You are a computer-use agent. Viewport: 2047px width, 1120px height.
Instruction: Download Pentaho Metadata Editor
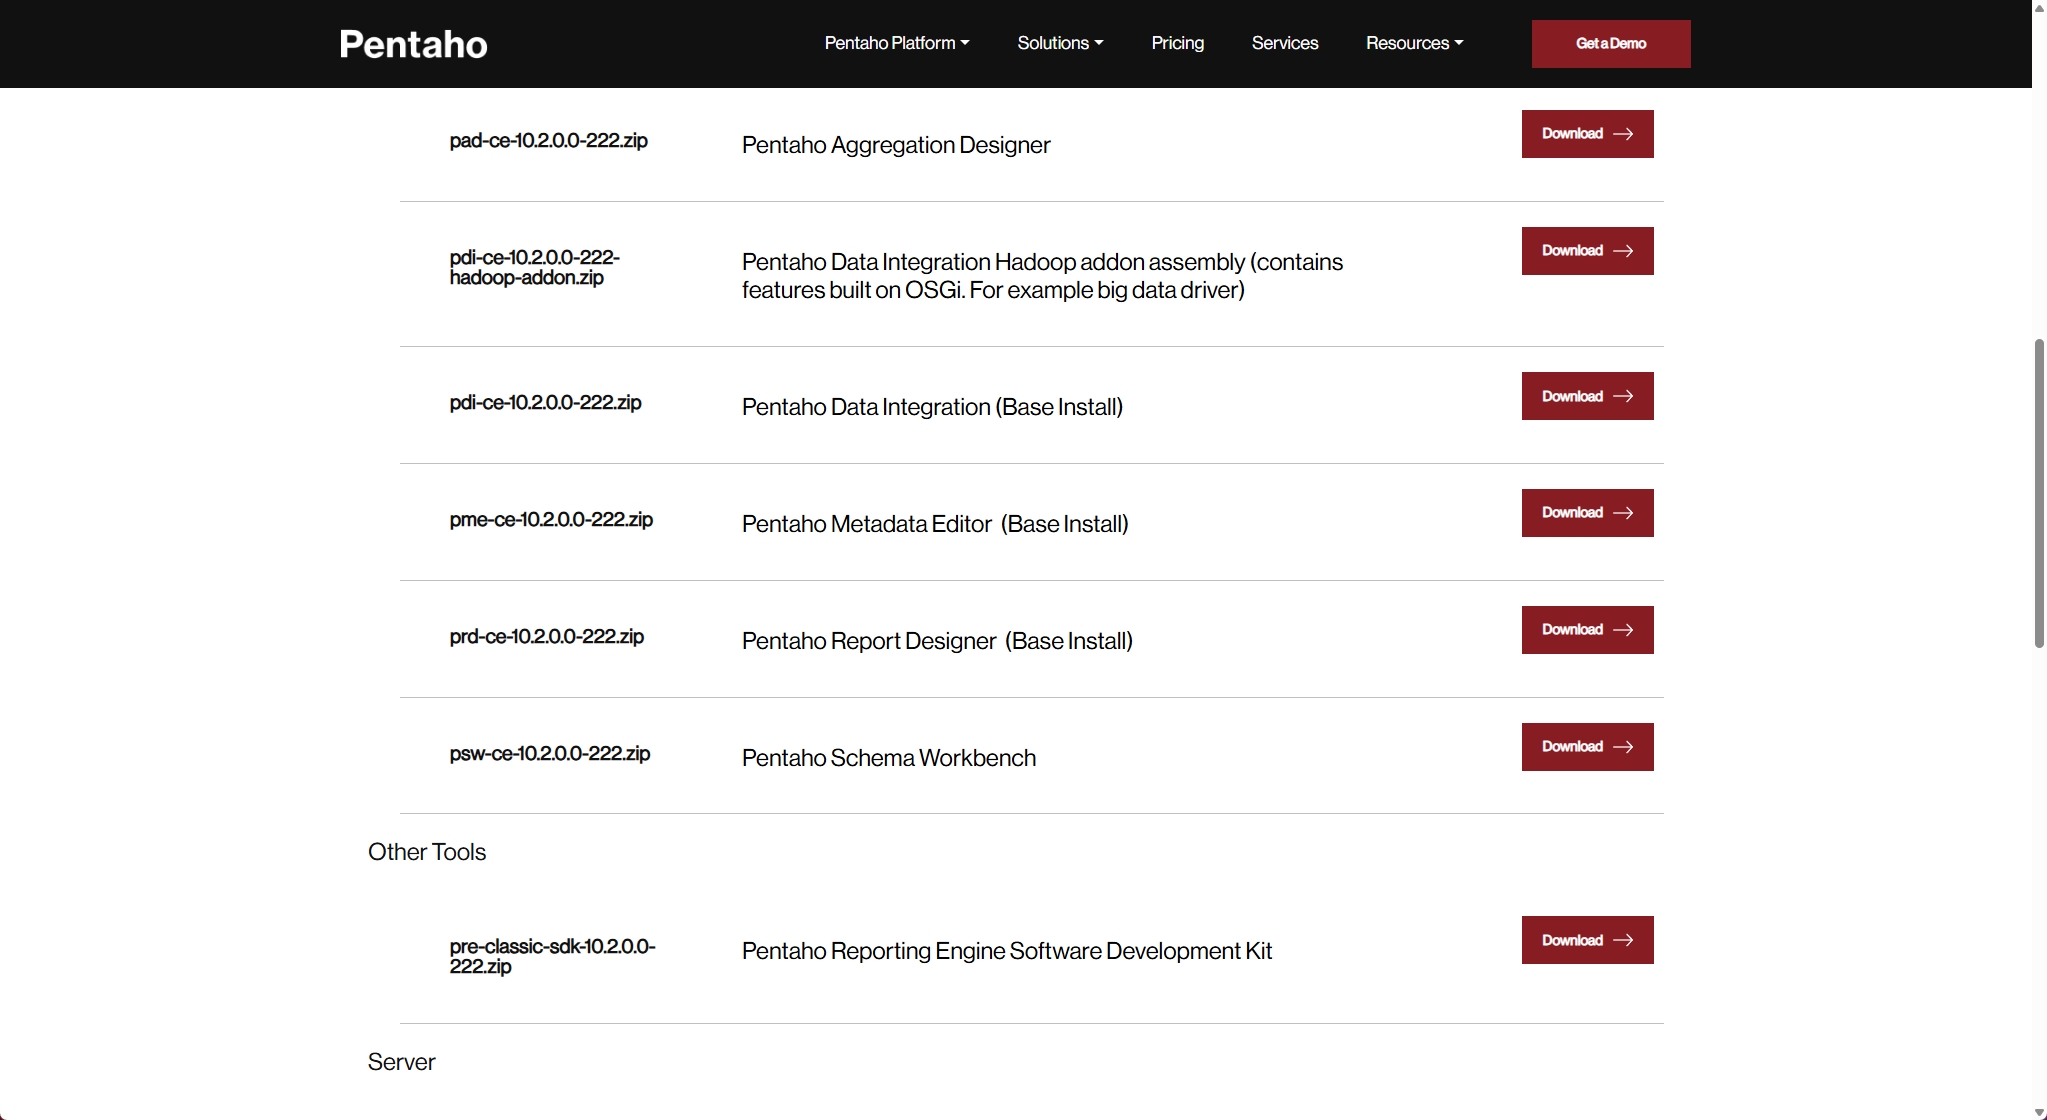click(1587, 513)
